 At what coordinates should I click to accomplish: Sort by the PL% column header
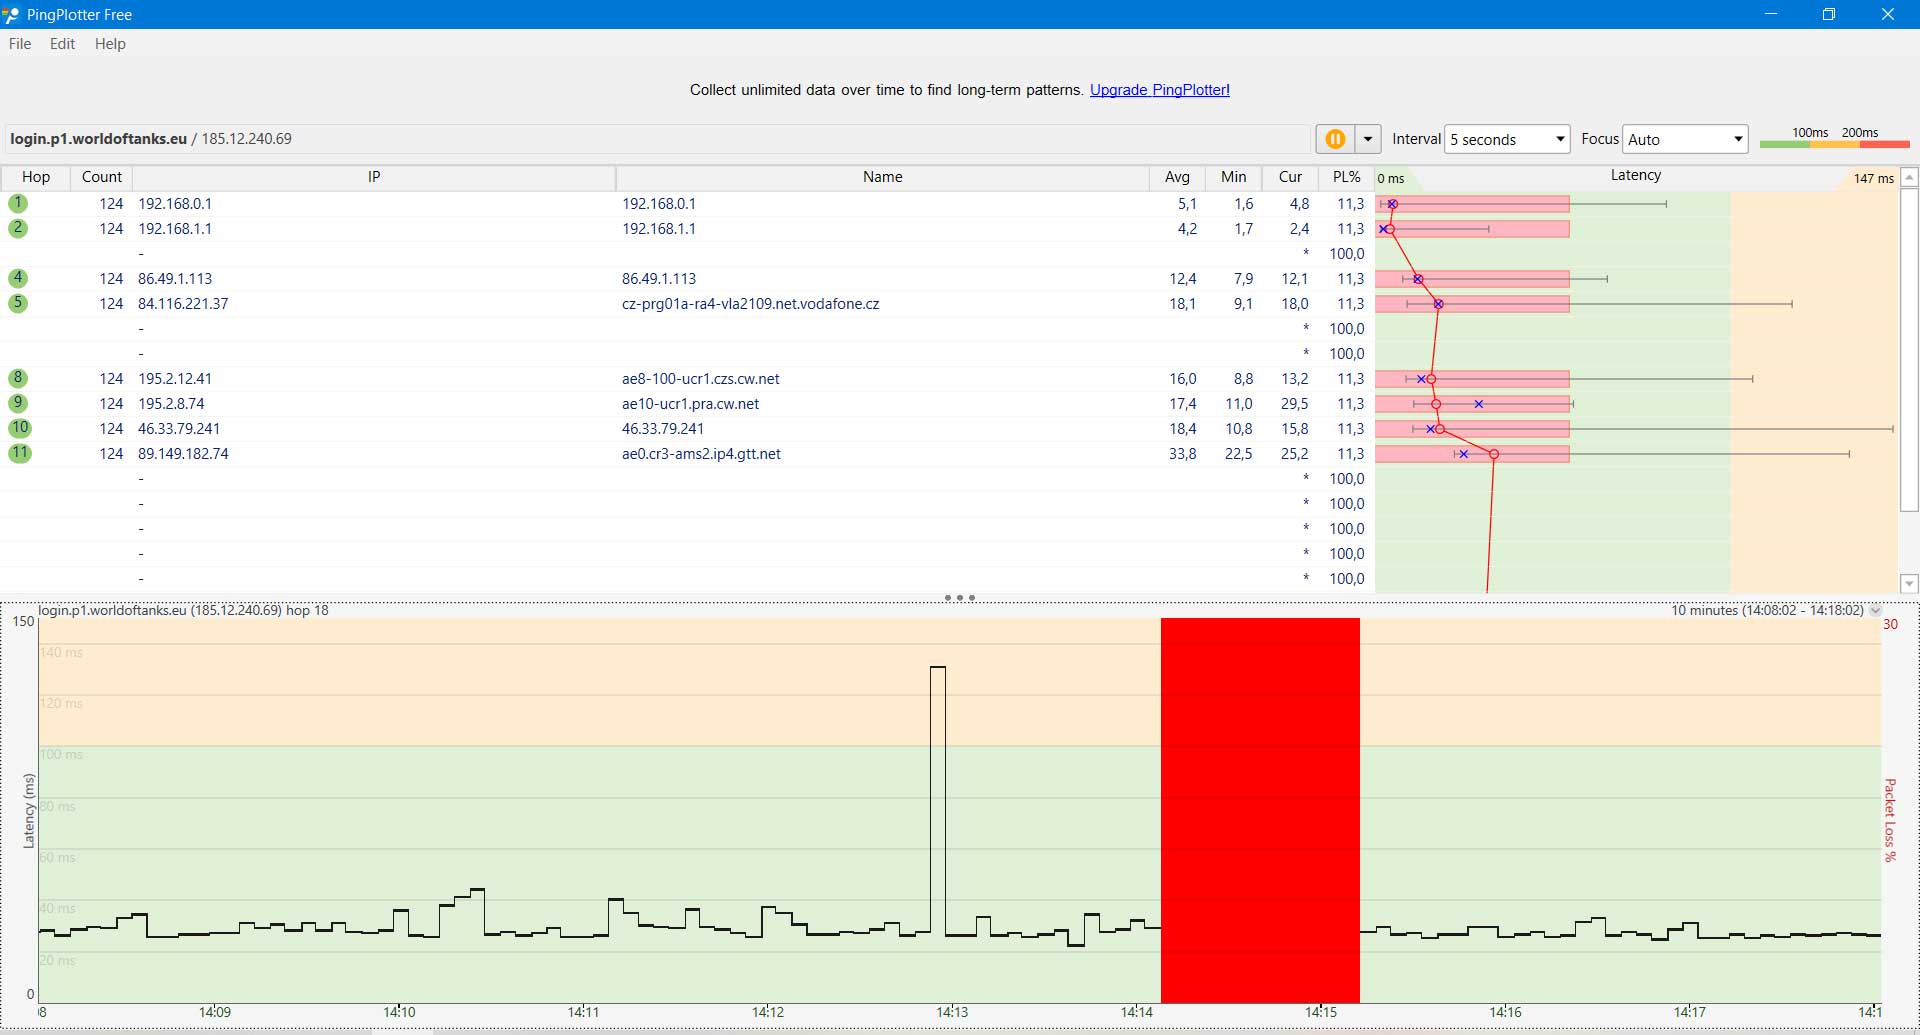[1346, 177]
